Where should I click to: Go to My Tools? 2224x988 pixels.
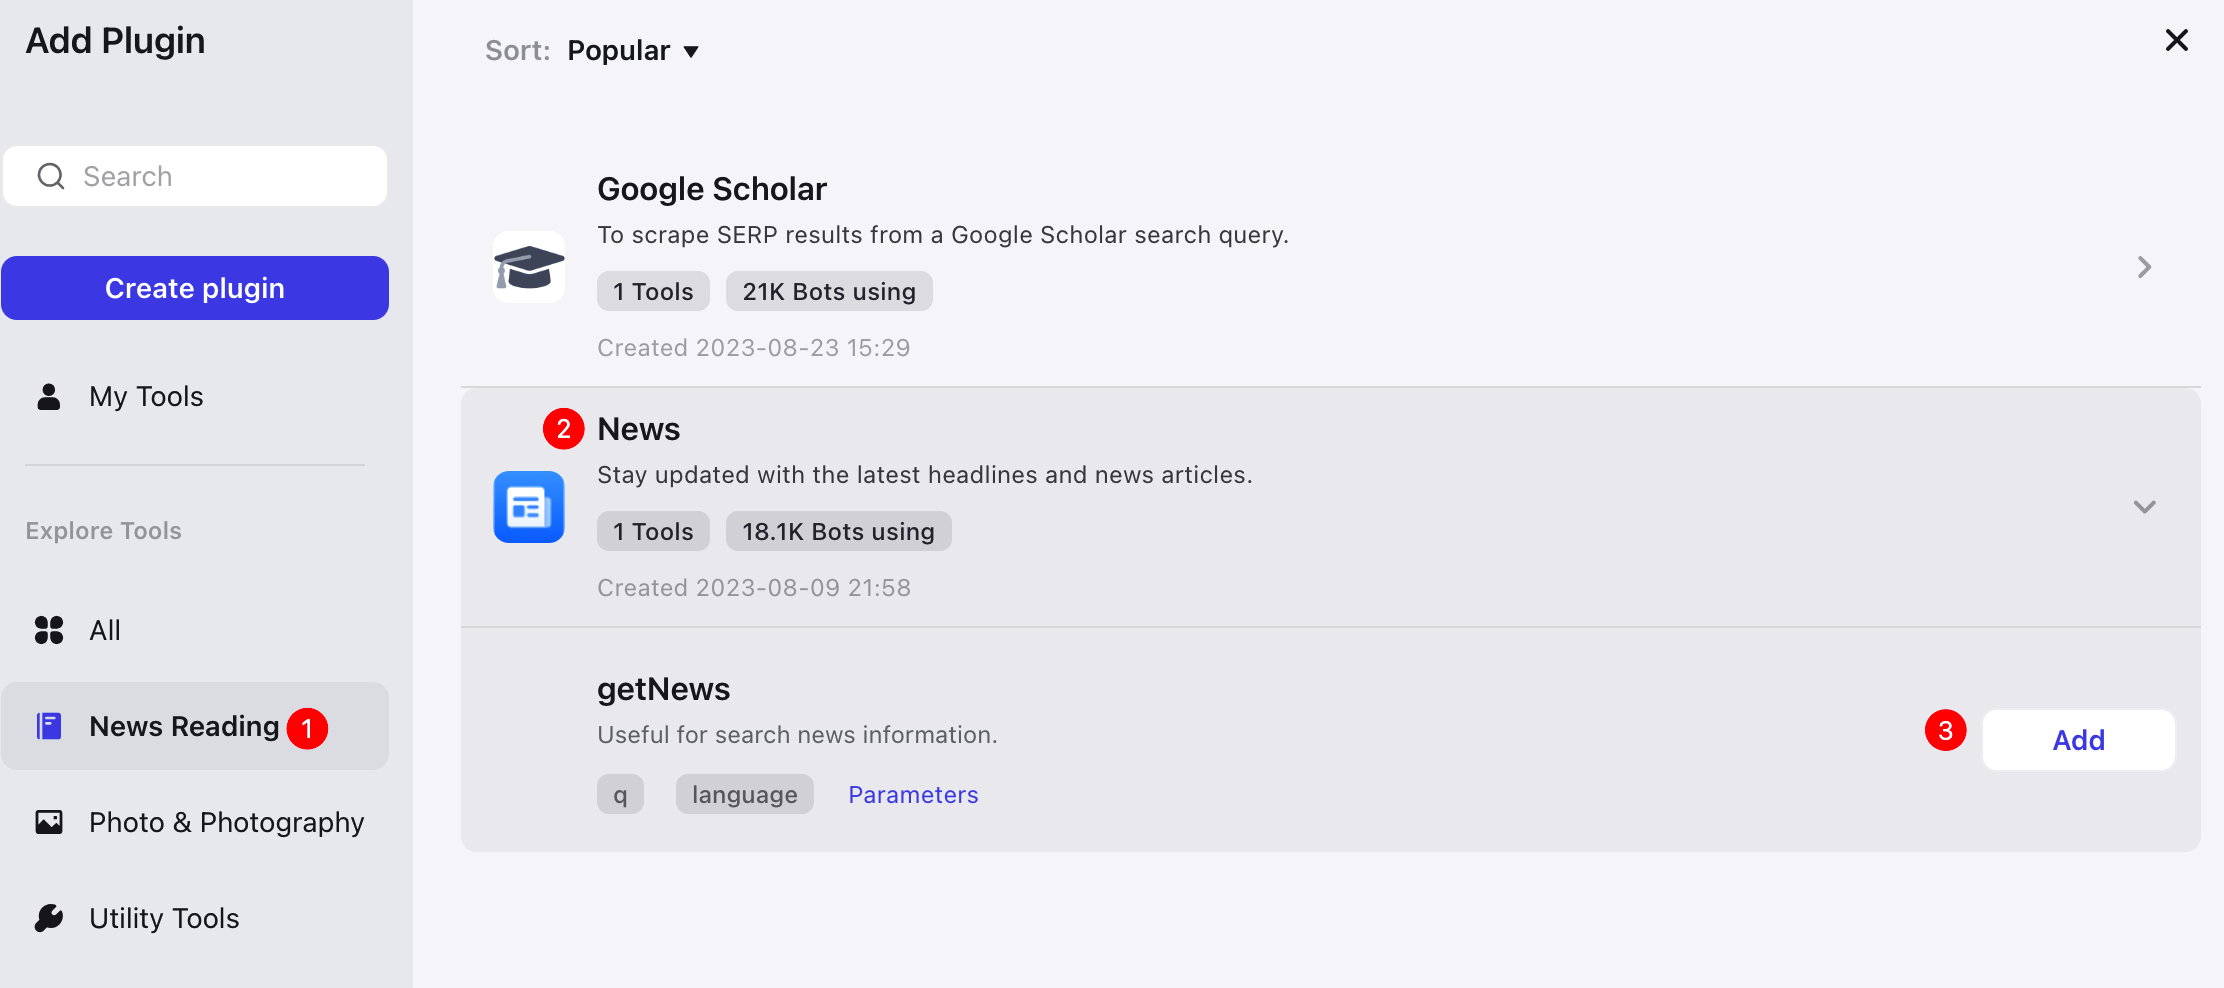195,397
